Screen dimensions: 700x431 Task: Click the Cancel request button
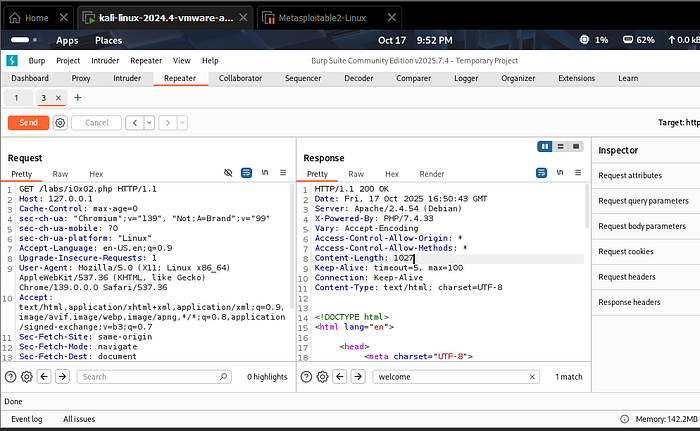[96, 123]
